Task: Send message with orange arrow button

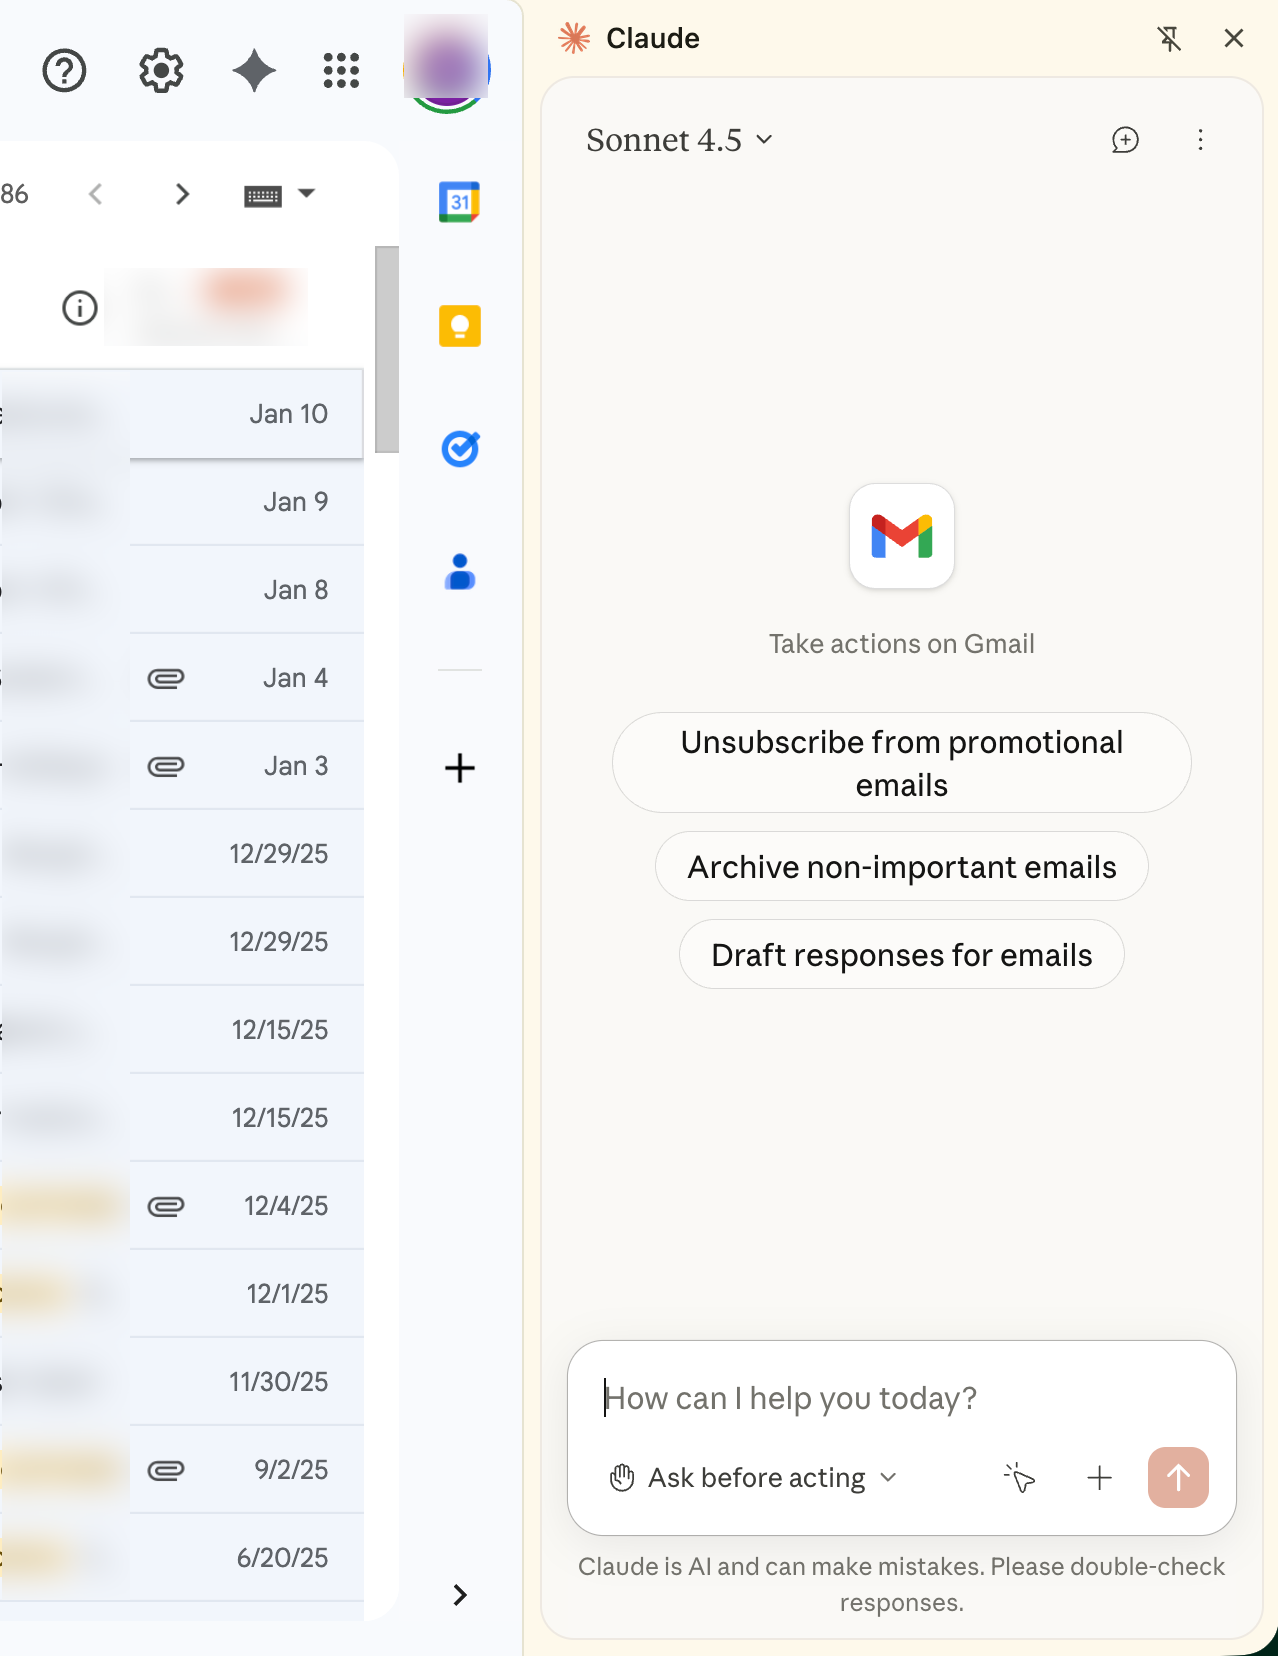Action: (x=1178, y=1478)
